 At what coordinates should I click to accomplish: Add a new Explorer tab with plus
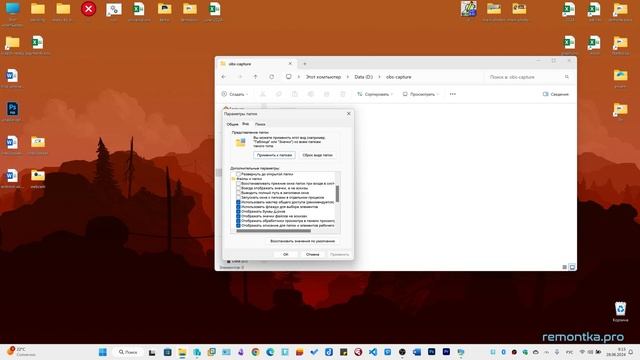point(304,64)
